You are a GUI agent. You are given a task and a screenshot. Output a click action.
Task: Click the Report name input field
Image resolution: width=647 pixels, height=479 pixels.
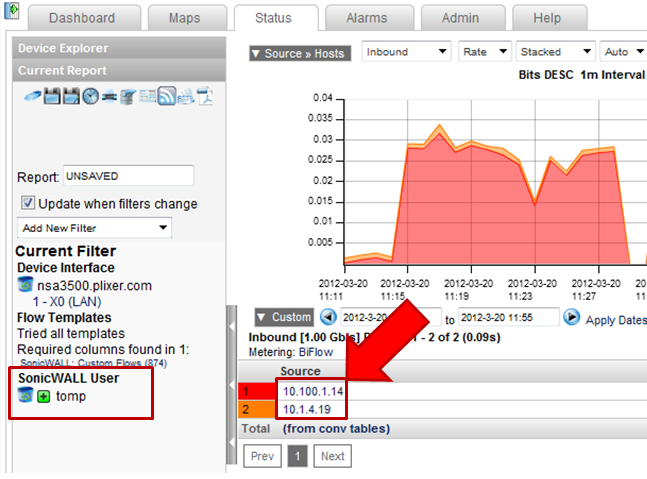coord(128,176)
